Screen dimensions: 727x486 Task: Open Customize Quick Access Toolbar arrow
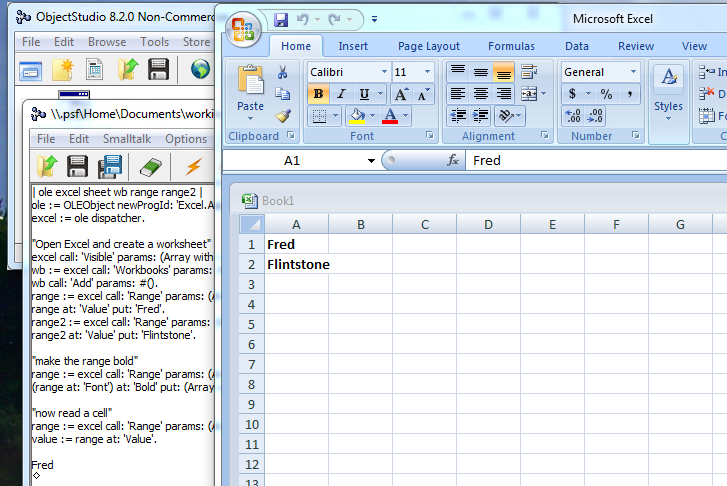pos(374,19)
